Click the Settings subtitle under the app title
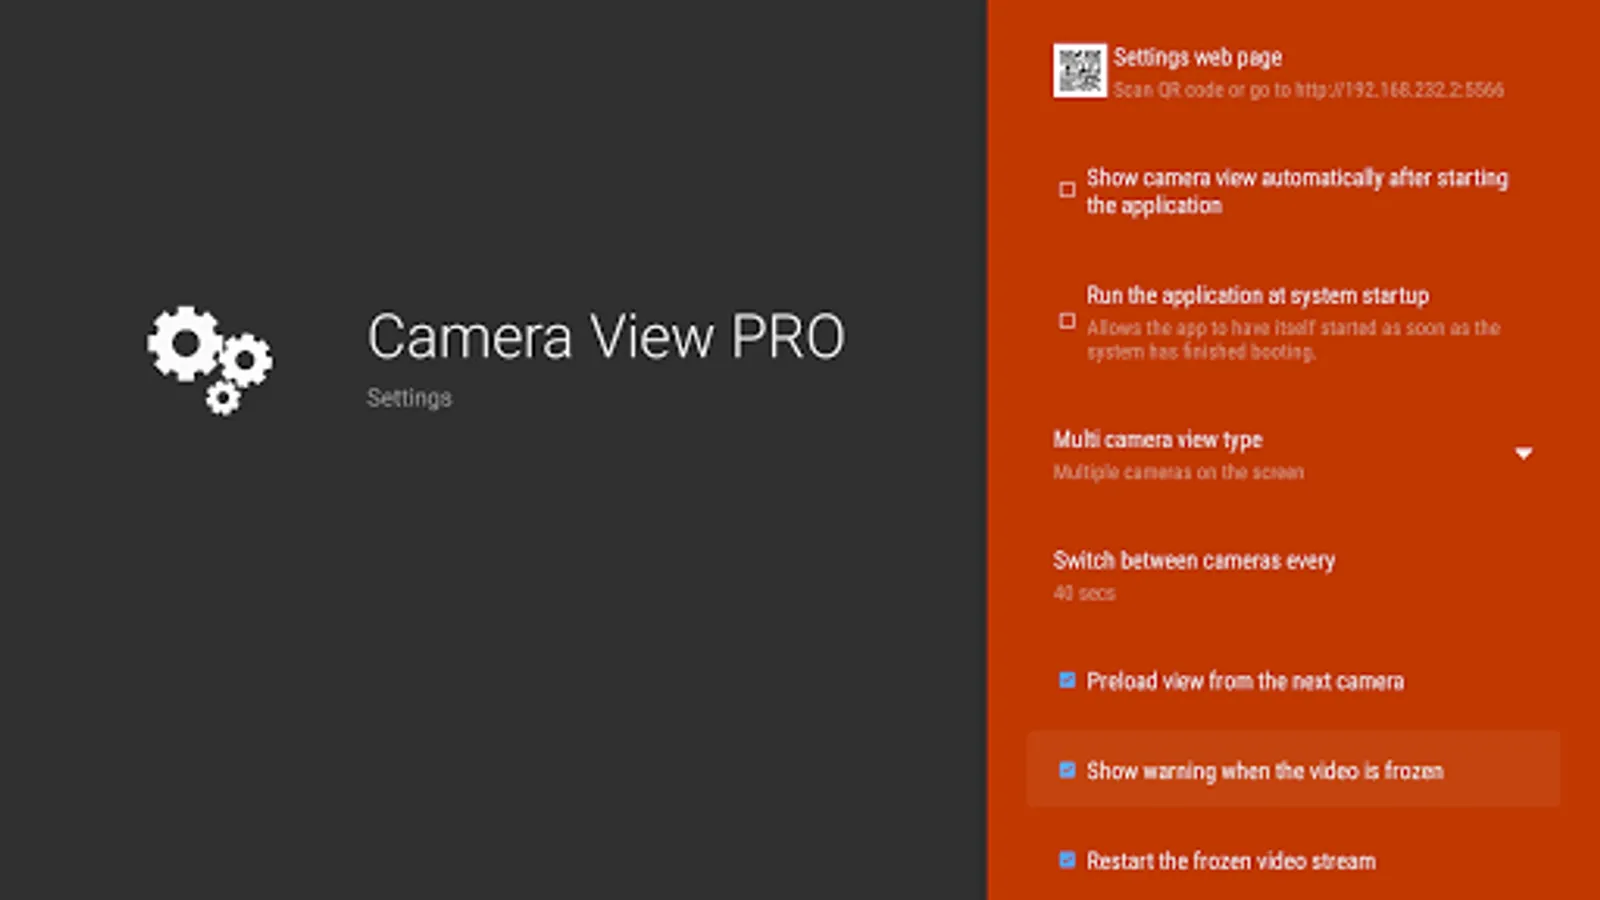The image size is (1600, 900). 409,398
